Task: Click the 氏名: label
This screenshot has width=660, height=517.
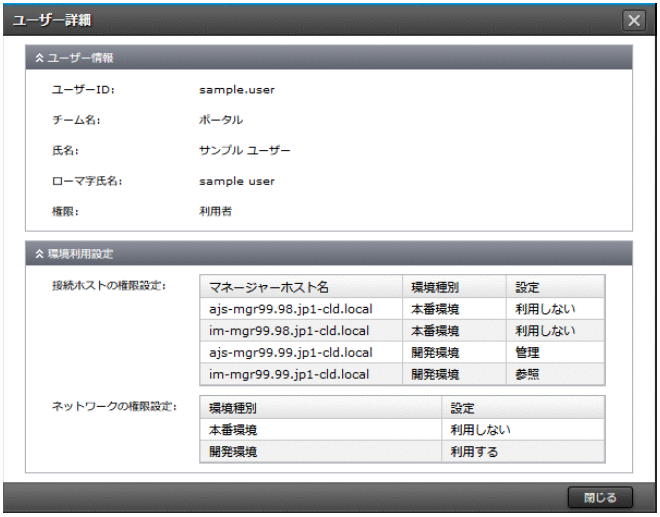Action: pos(65,150)
